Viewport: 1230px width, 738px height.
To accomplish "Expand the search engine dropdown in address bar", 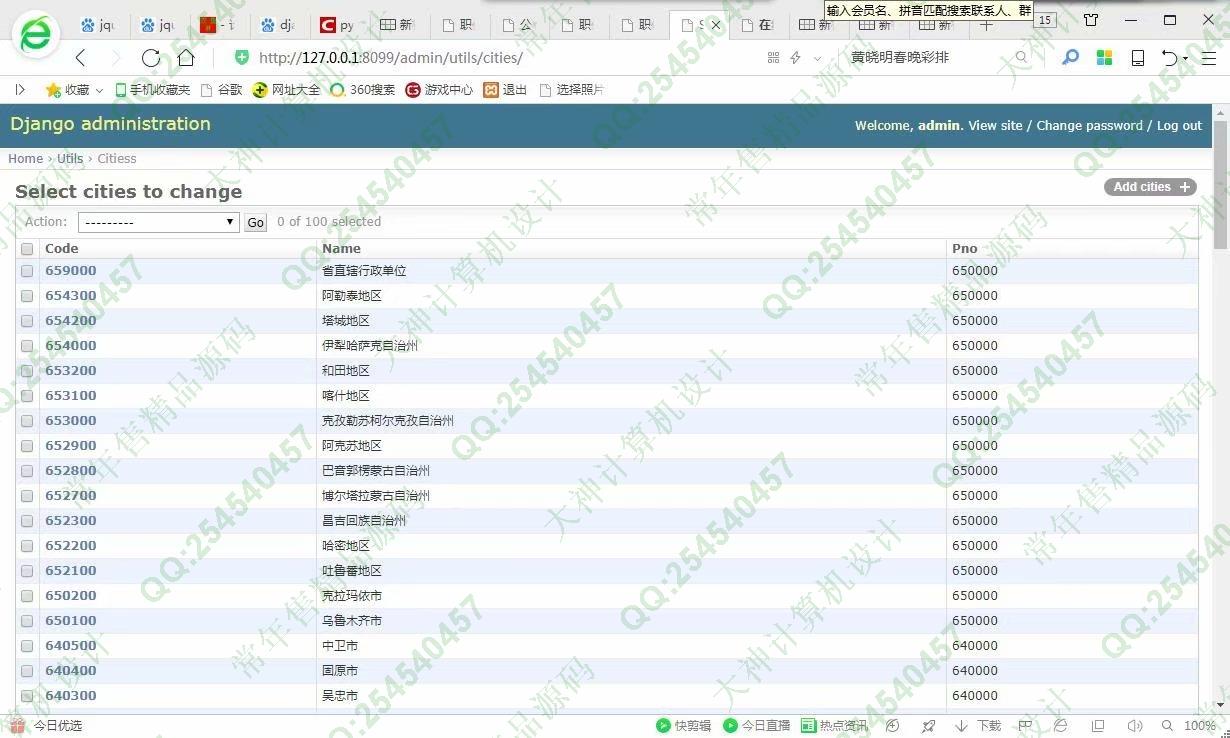I will coord(817,59).
